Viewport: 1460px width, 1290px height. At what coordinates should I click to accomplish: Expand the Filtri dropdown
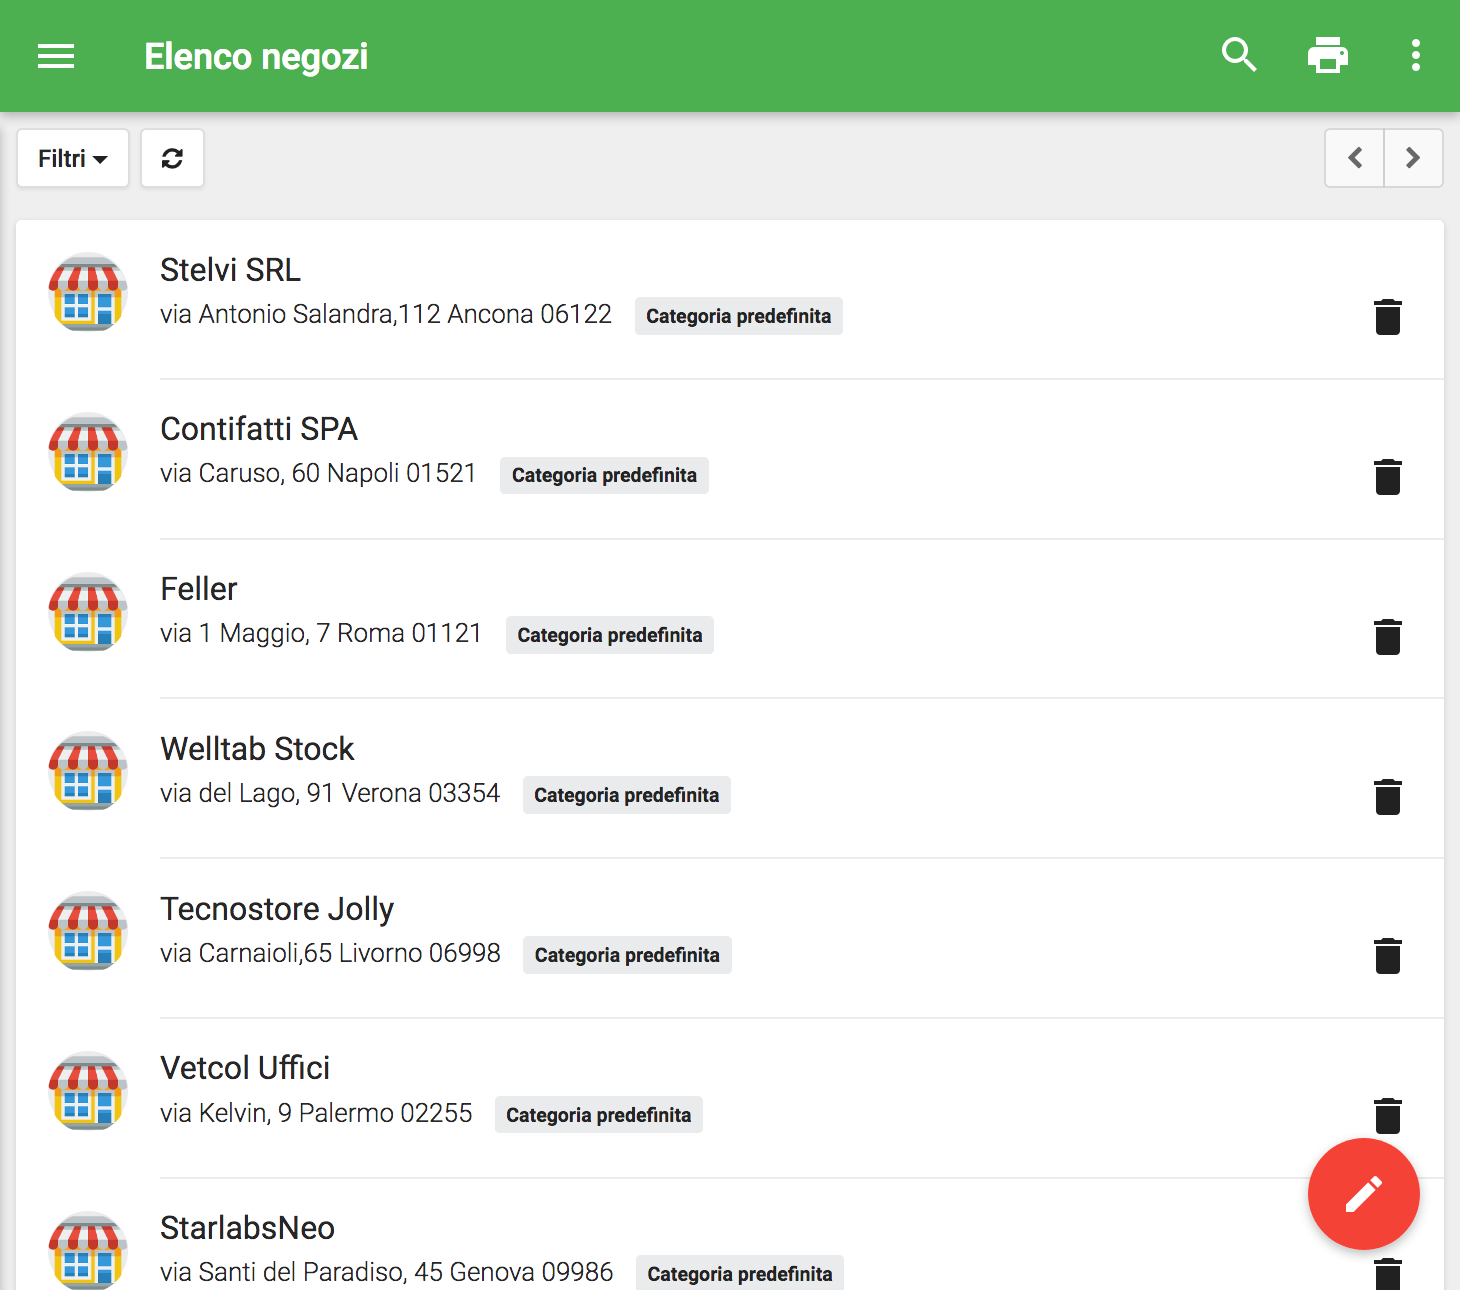coord(73,158)
